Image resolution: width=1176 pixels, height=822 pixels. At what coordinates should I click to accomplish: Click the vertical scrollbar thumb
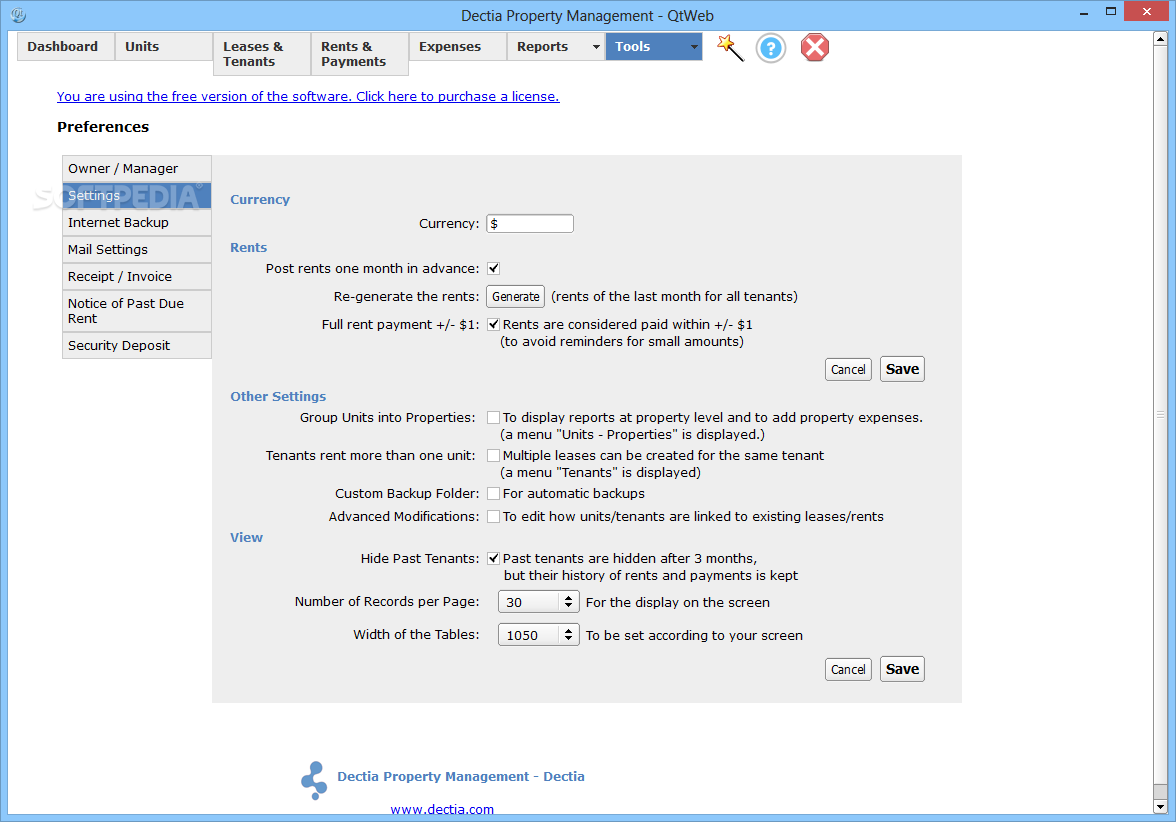(1160, 415)
